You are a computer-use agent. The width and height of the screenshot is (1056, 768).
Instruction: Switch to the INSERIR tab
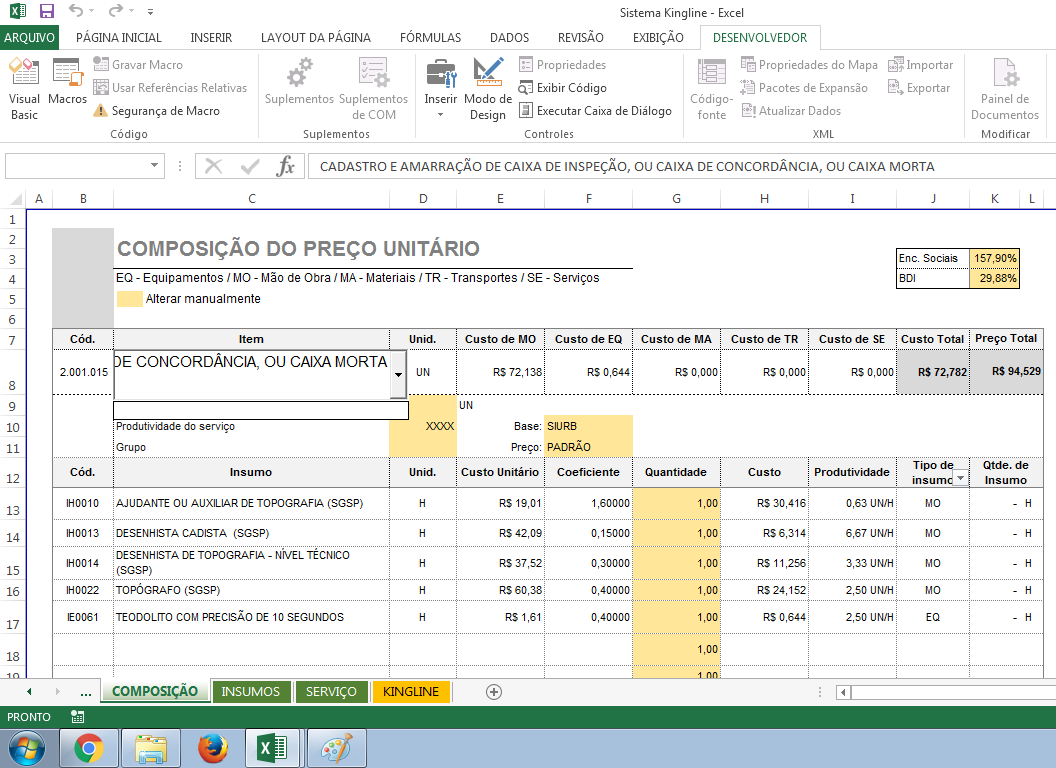(211, 38)
